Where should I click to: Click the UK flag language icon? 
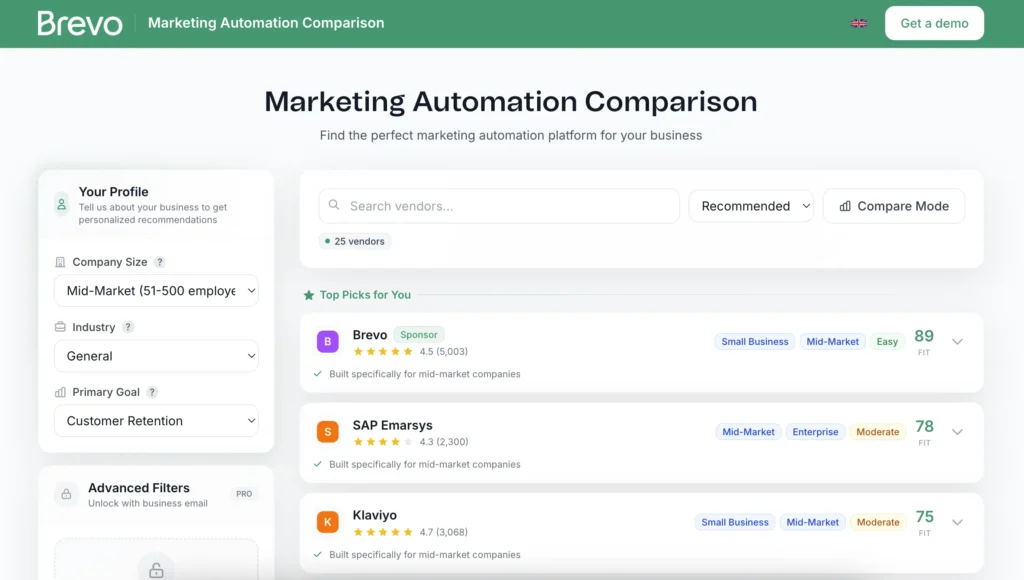(858, 22)
